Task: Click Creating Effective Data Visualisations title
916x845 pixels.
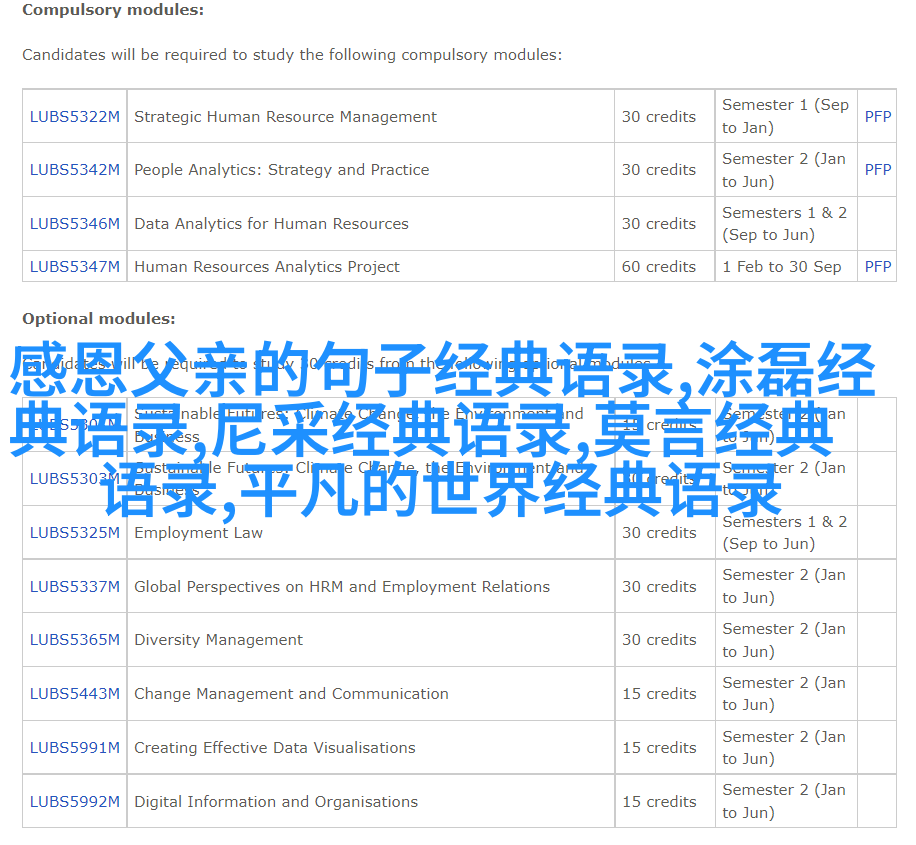Action: 274,748
